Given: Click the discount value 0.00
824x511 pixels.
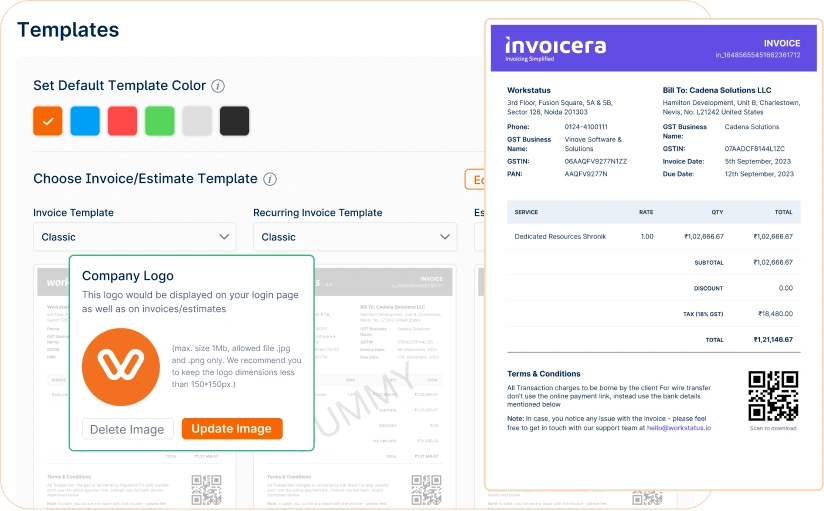Looking at the screenshot, I should click(786, 288).
